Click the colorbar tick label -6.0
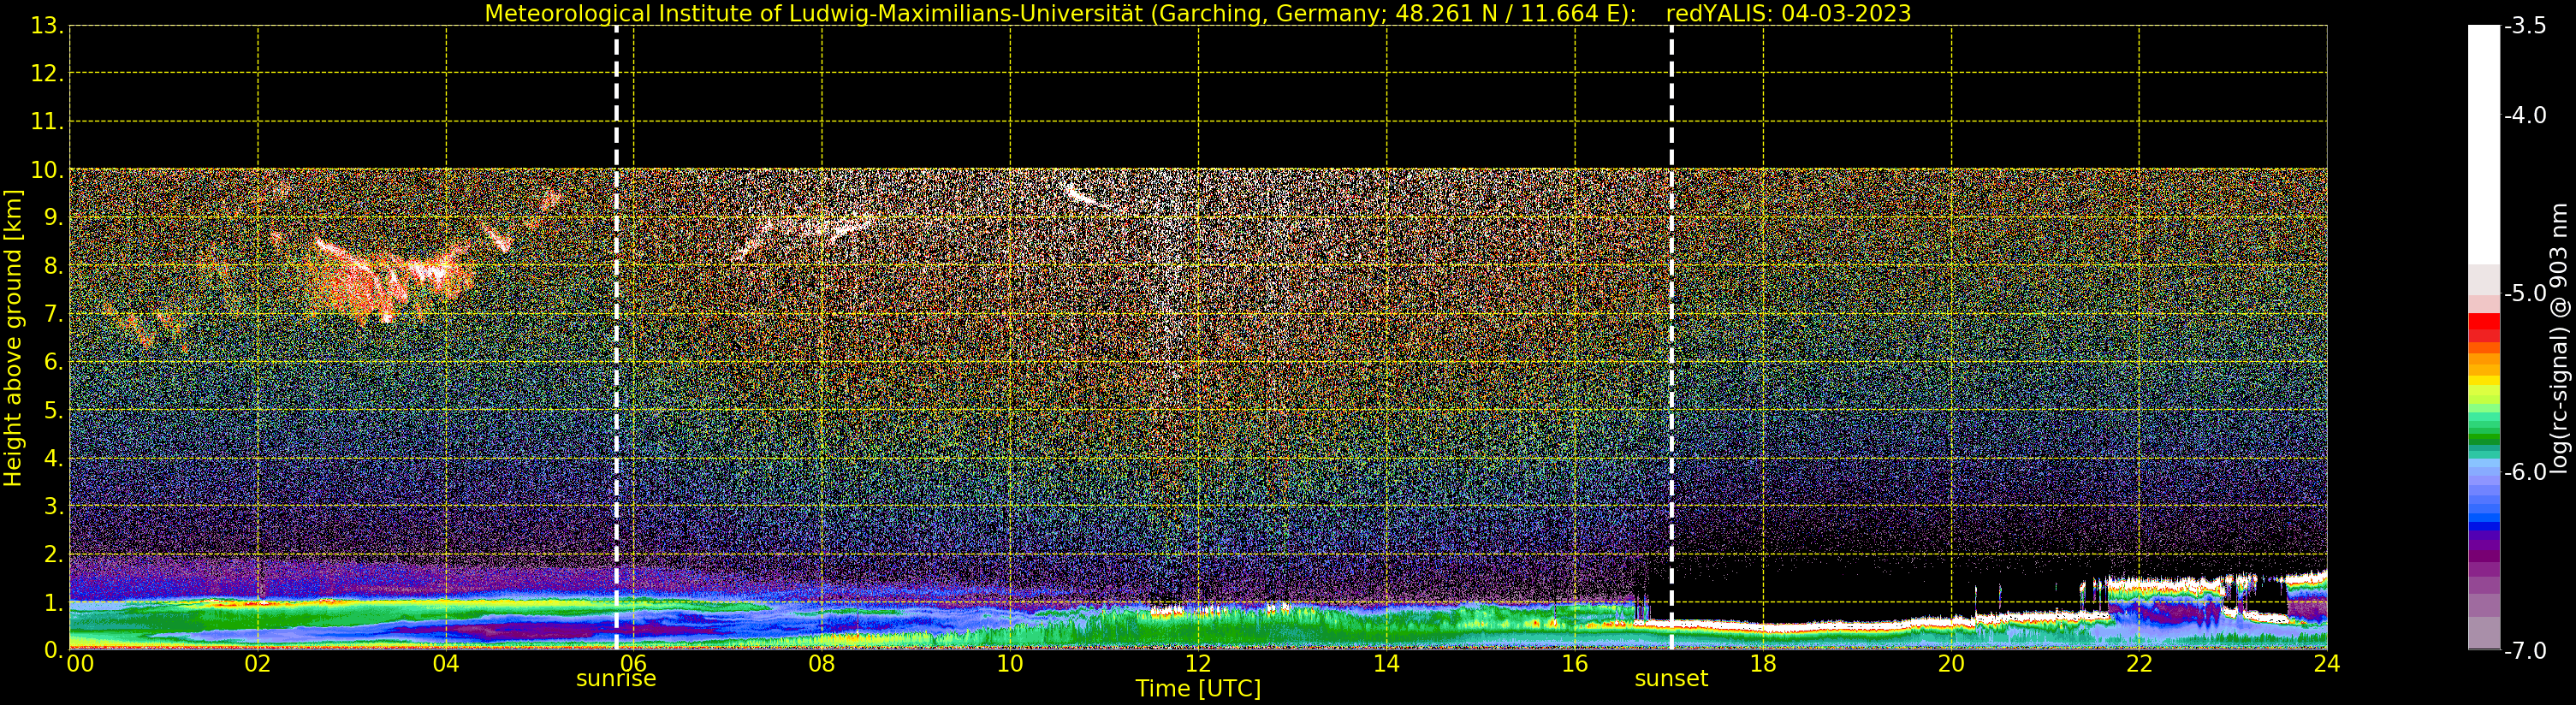The width and height of the screenshot is (2576, 705). 2525,472
